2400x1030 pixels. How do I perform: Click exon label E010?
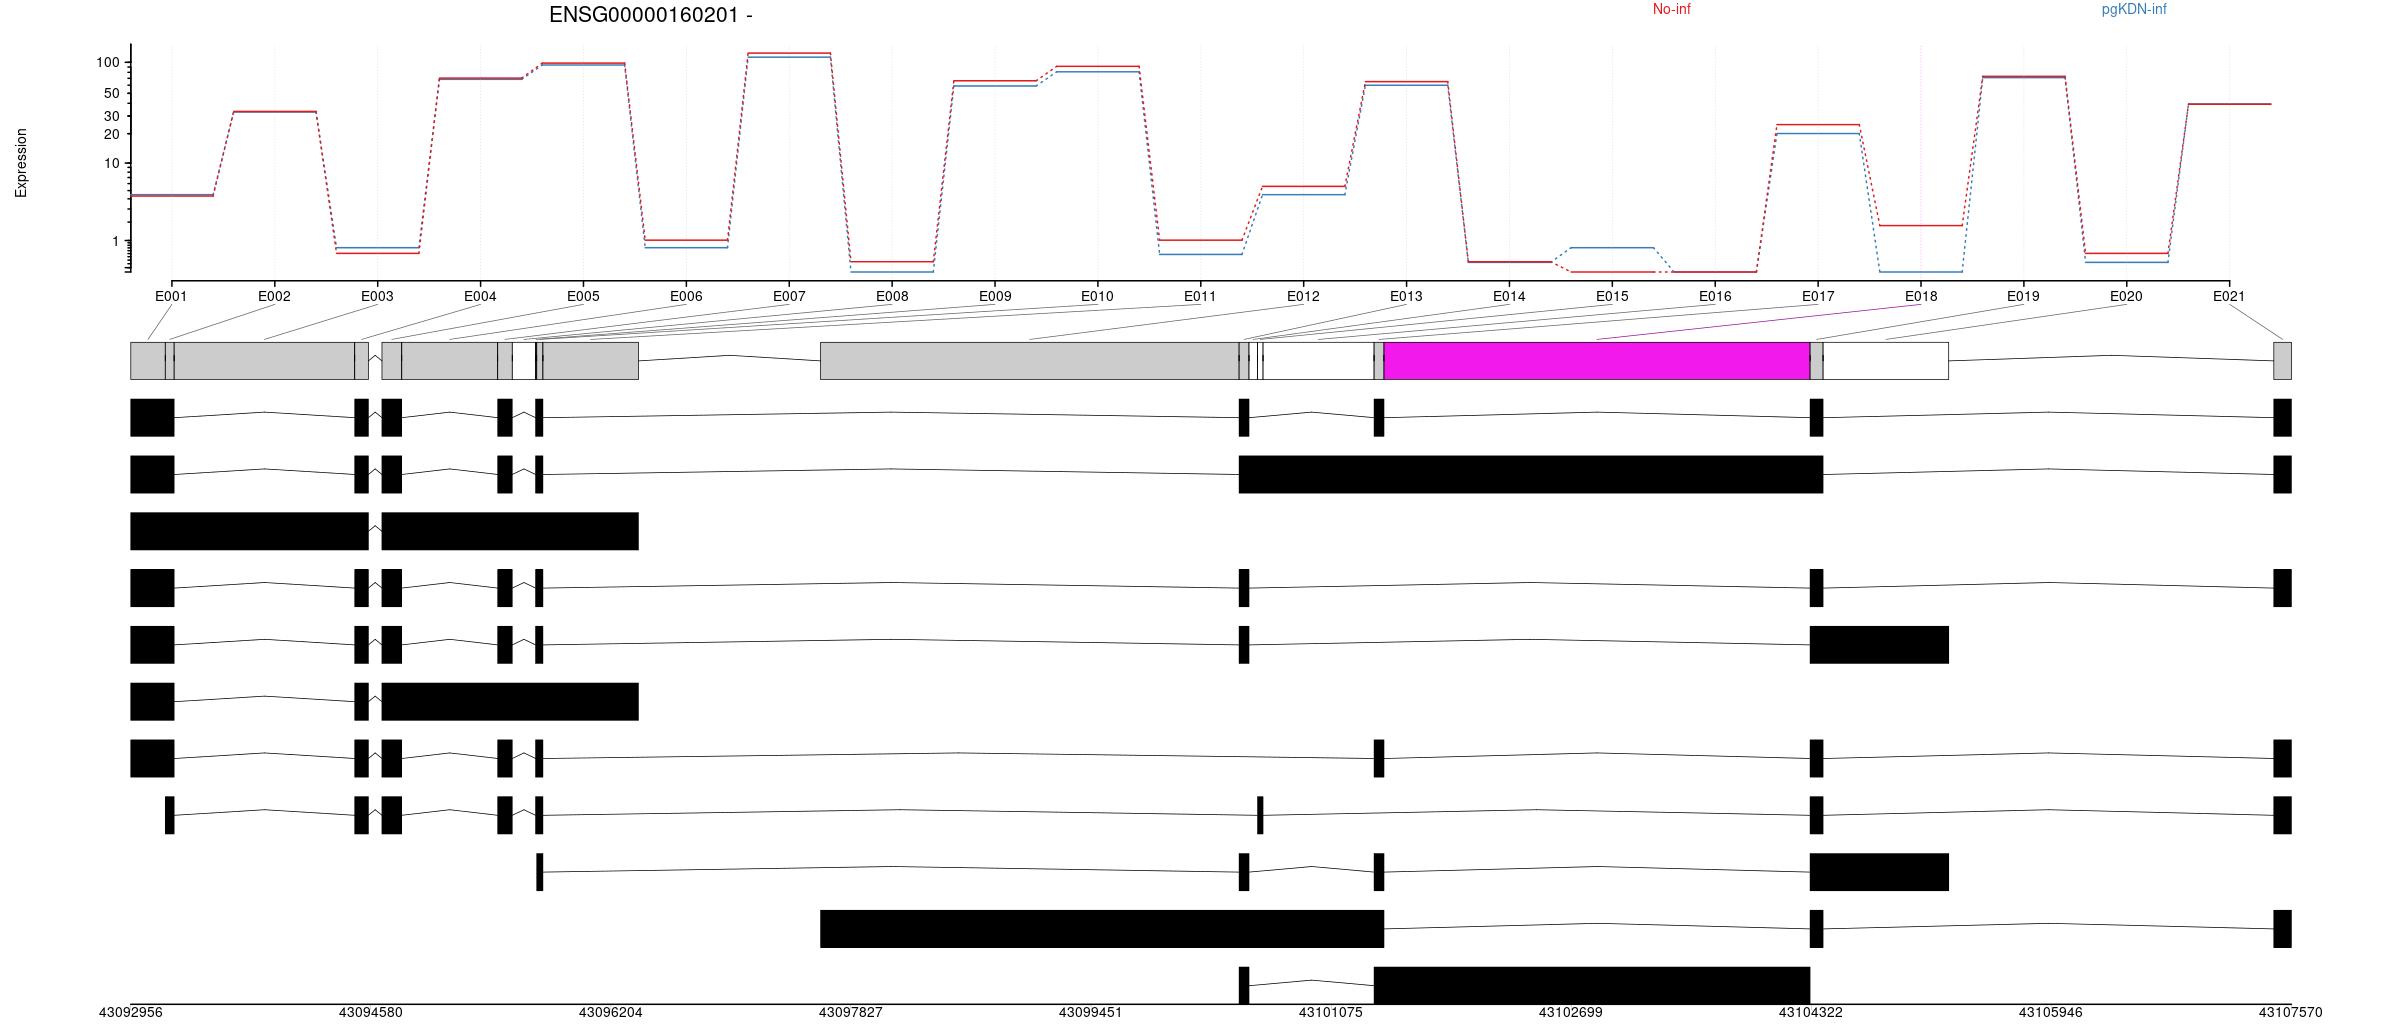pos(1097,296)
